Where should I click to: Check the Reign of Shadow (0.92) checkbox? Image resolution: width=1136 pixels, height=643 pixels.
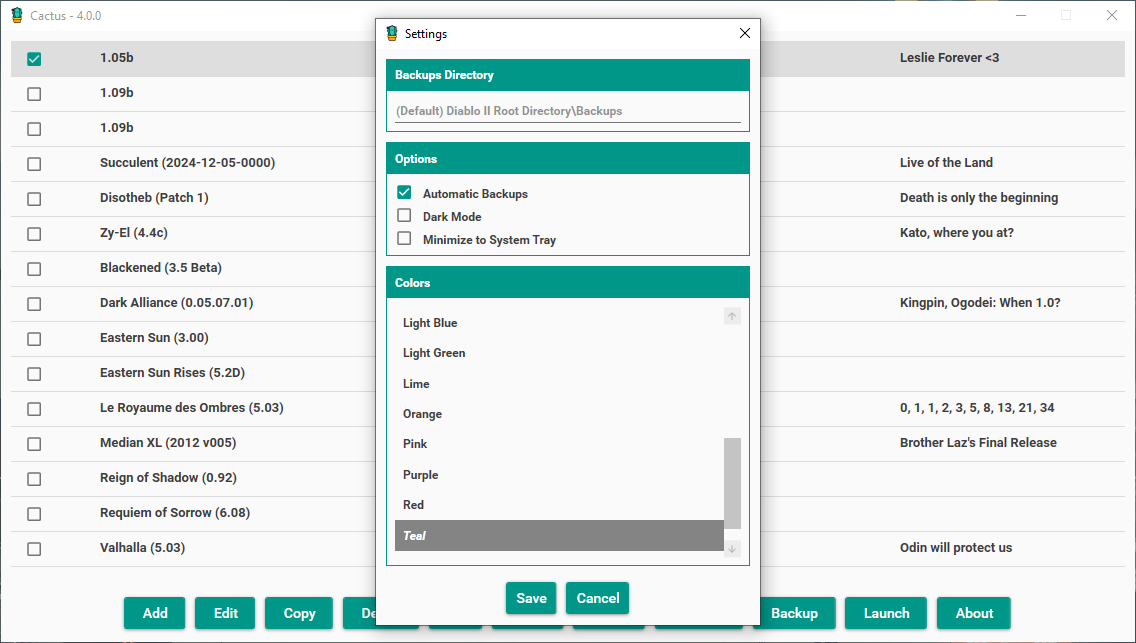(x=34, y=479)
